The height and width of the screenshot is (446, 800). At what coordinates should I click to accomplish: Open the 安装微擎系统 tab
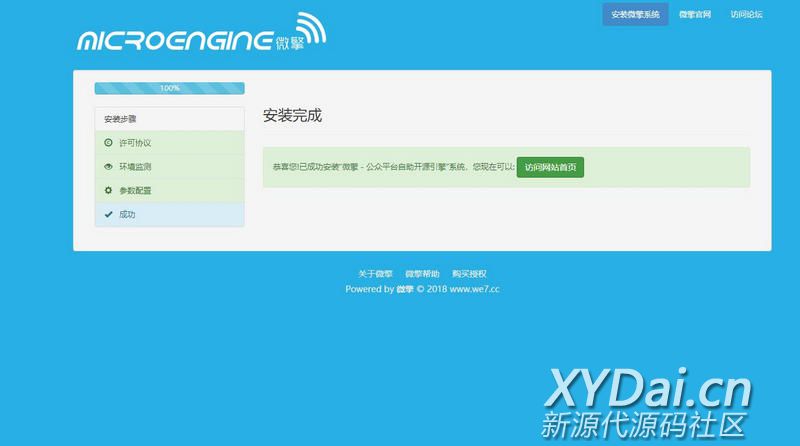635,14
